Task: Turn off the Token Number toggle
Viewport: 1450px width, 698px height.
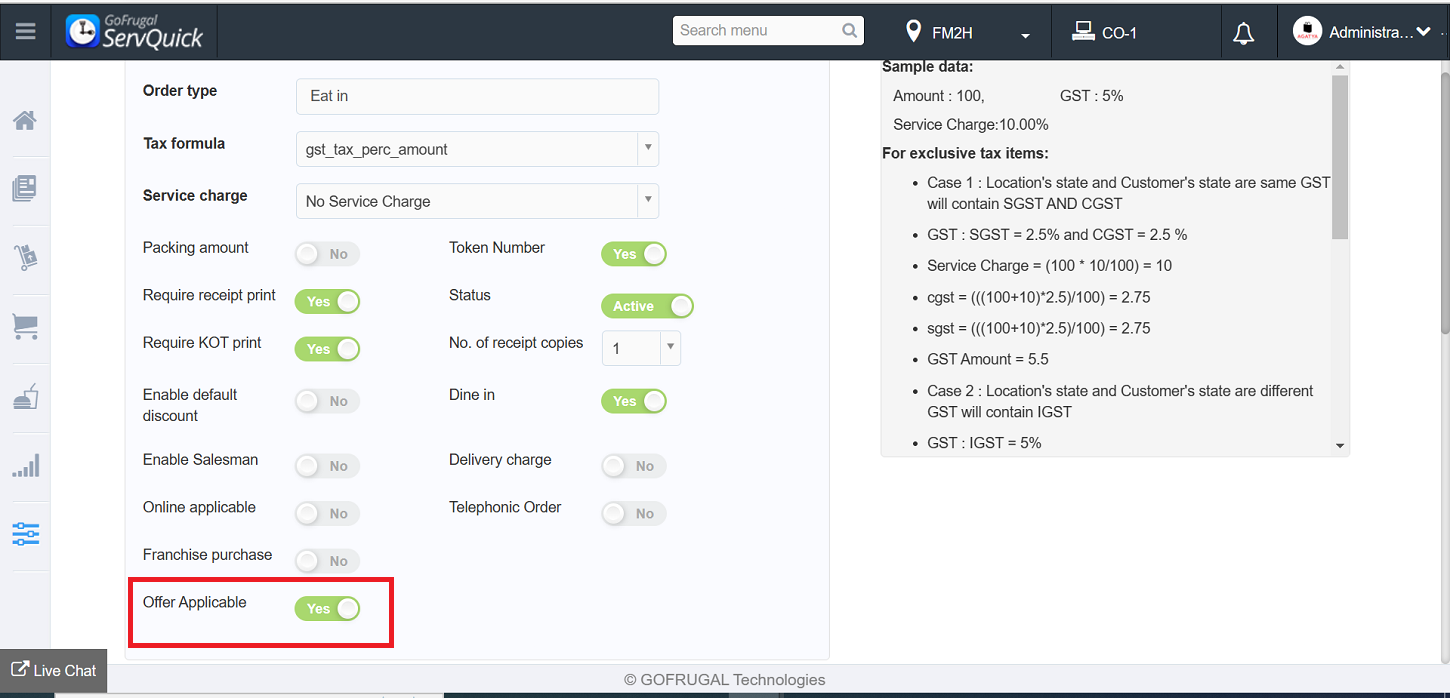Action: tap(633, 254)
